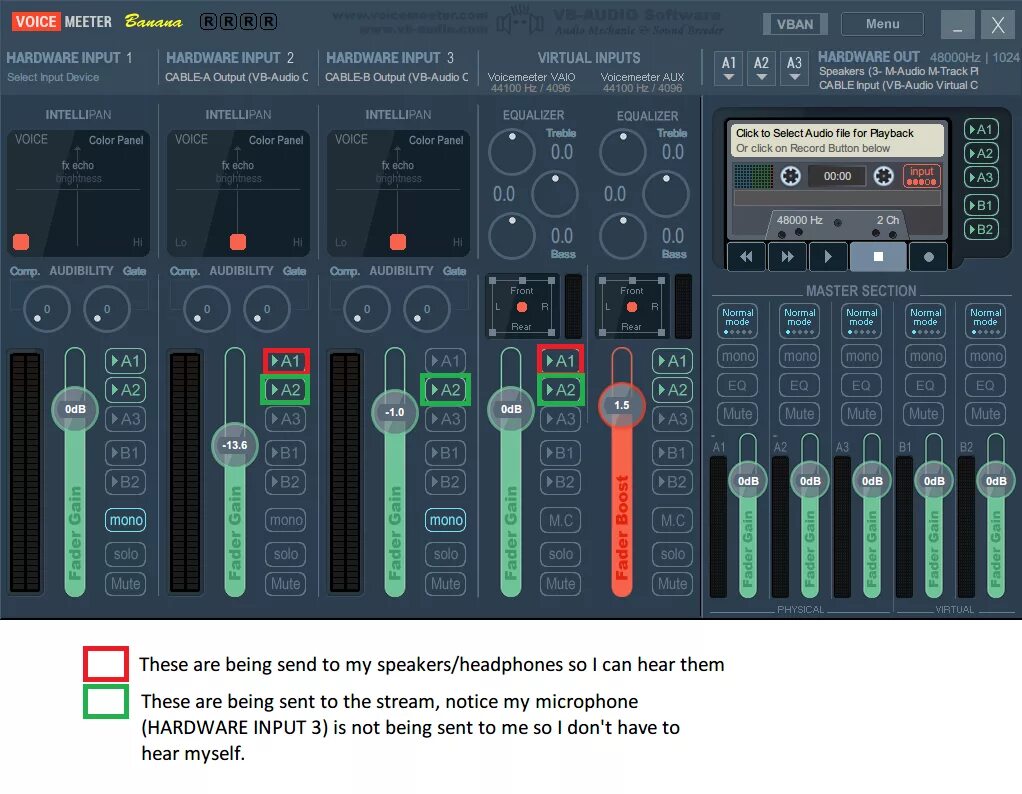Screen dimensions: 1022x794
Task: Open A1 hardware output device dropdown
Action: (x=729, y=68)
